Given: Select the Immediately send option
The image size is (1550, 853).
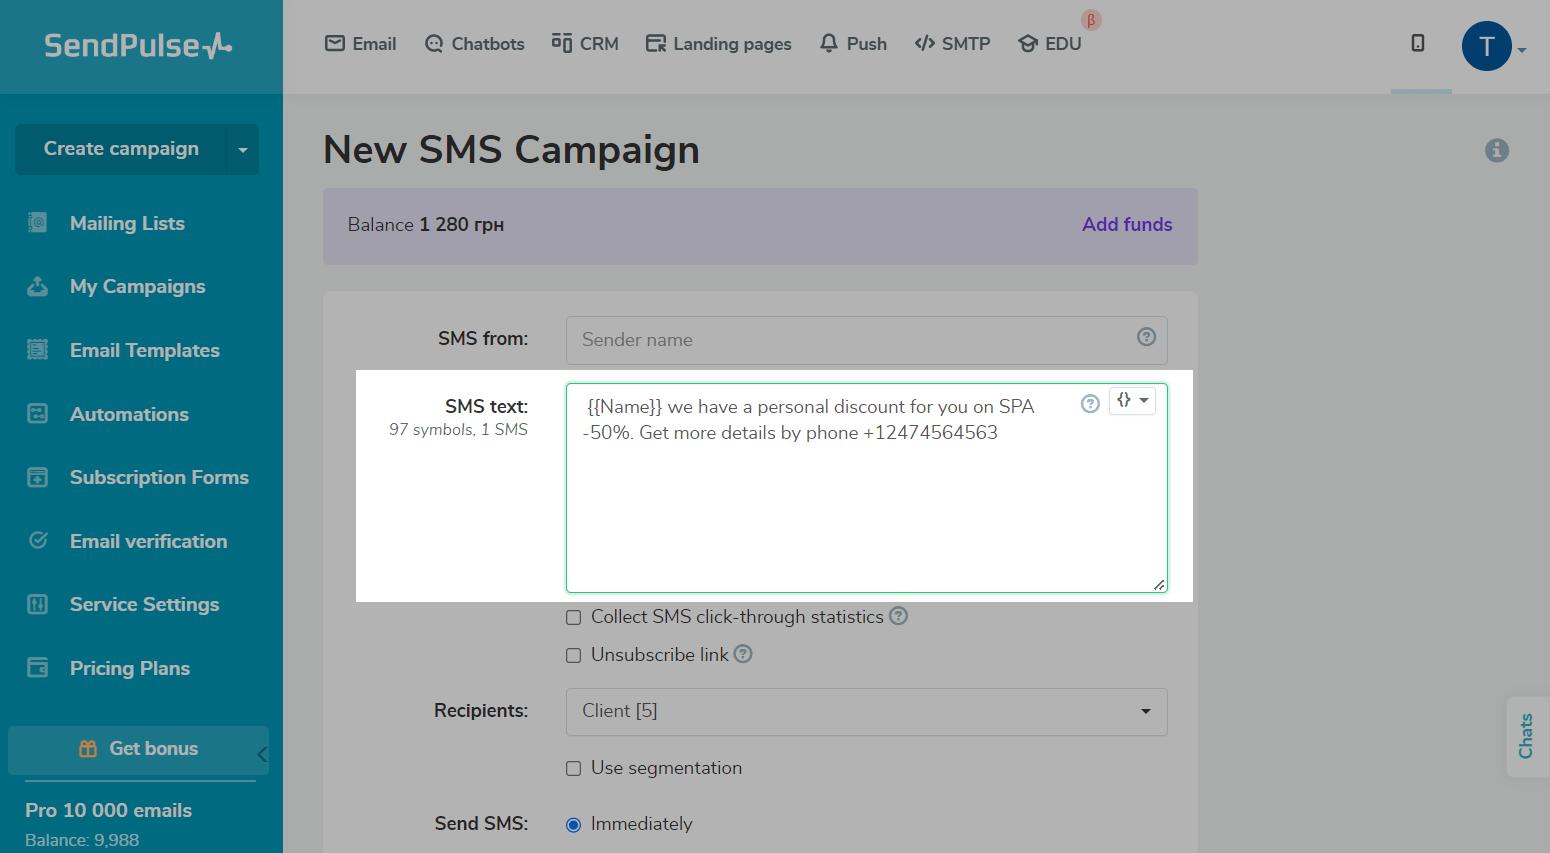Looking at the screenshot, I should coord(574,825).
